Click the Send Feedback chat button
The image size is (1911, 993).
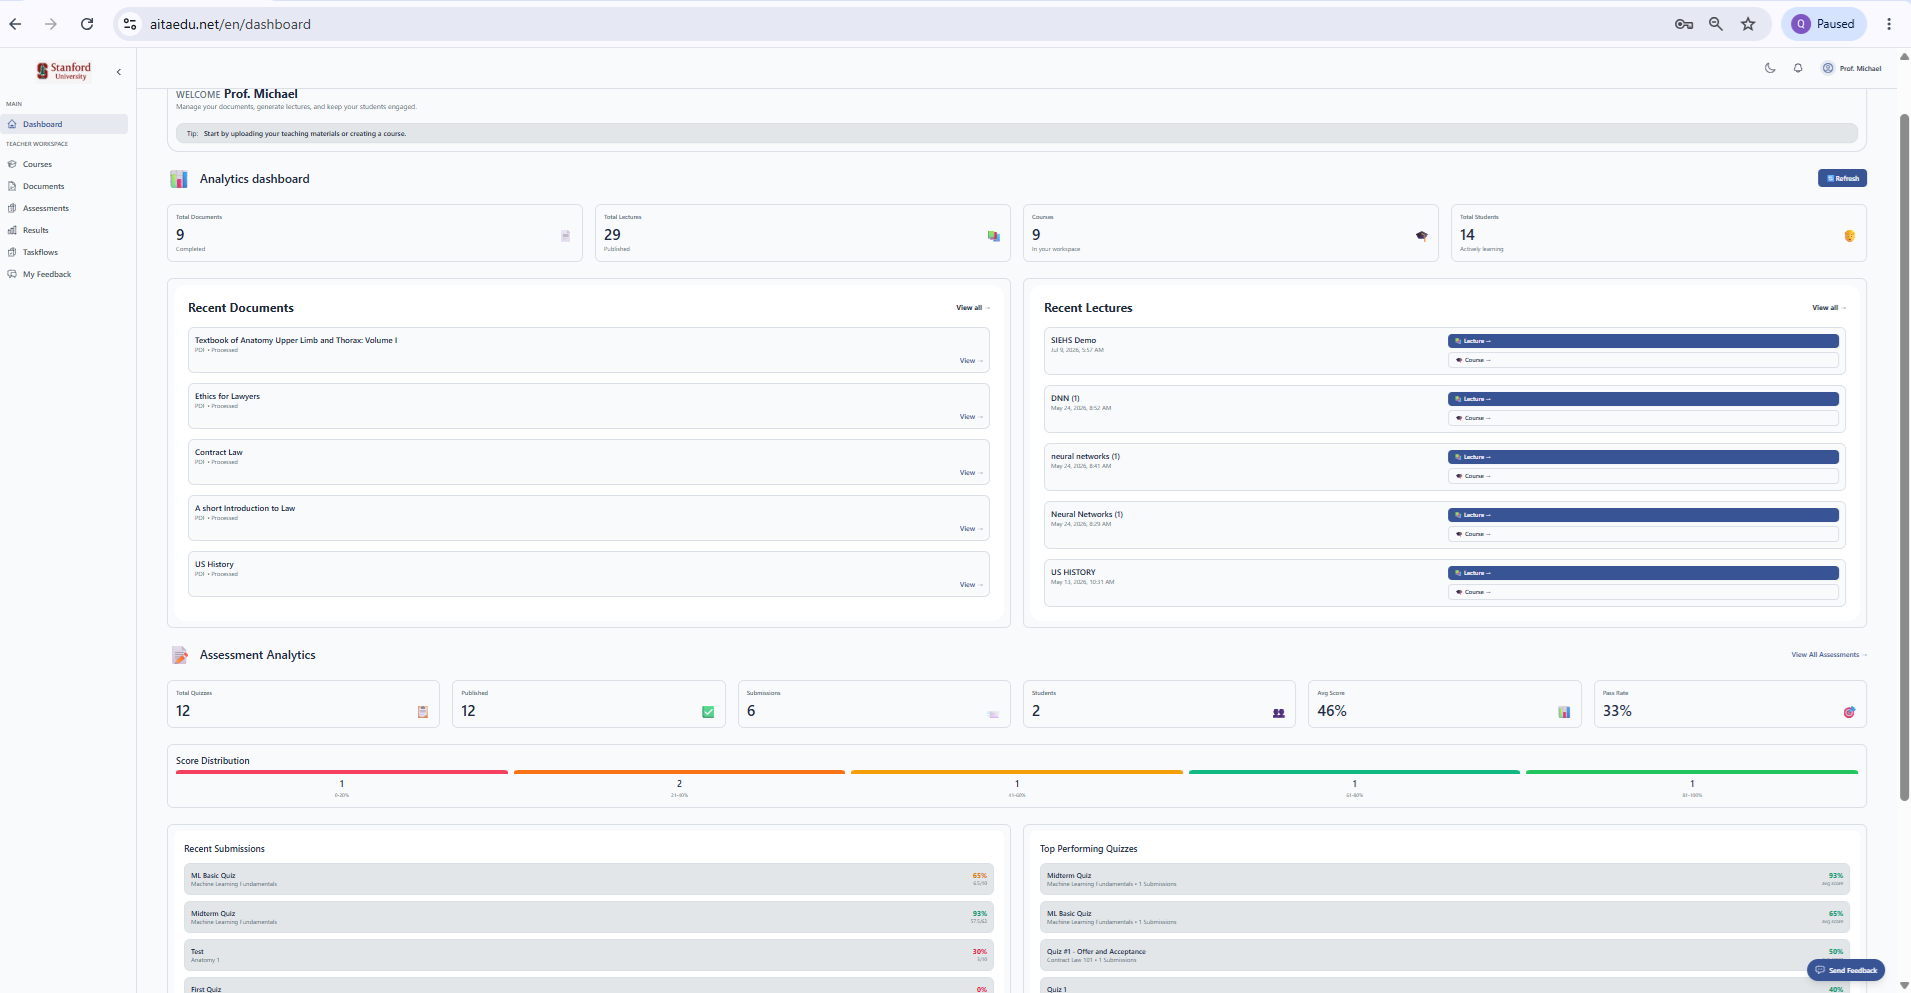point(1846,970)
